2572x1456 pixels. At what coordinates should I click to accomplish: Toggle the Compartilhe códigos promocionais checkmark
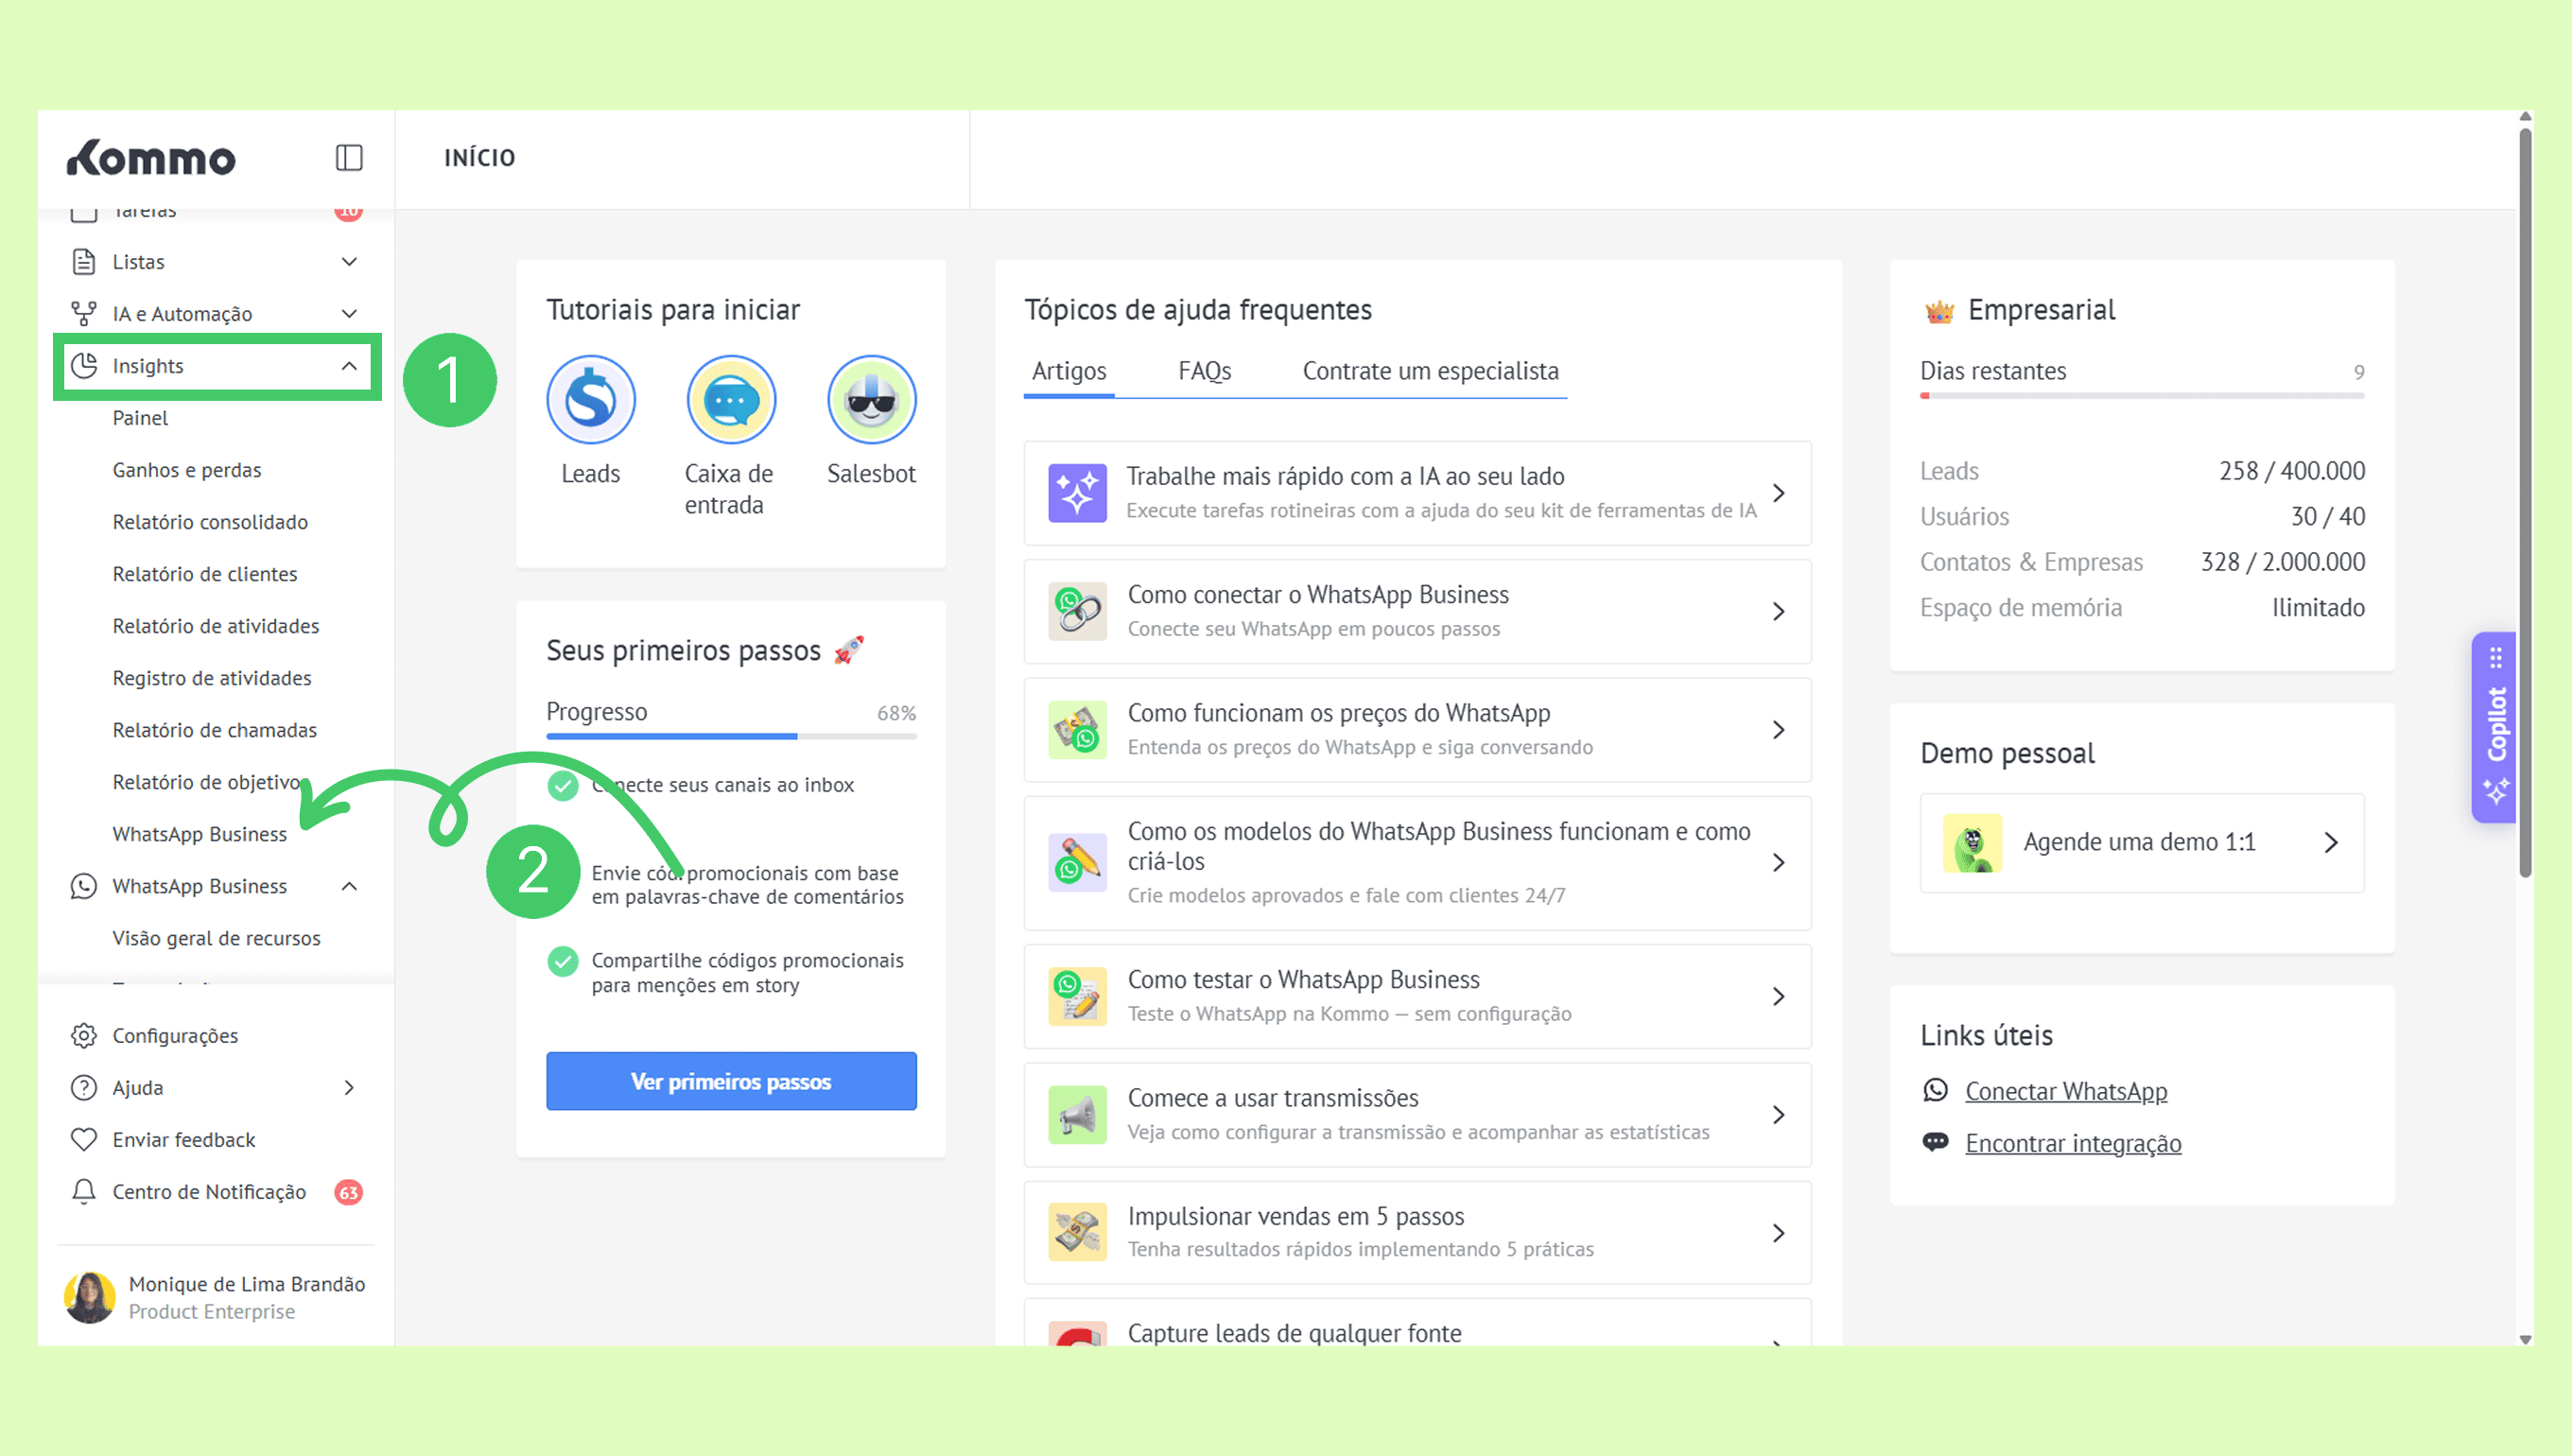click(563, 962)
